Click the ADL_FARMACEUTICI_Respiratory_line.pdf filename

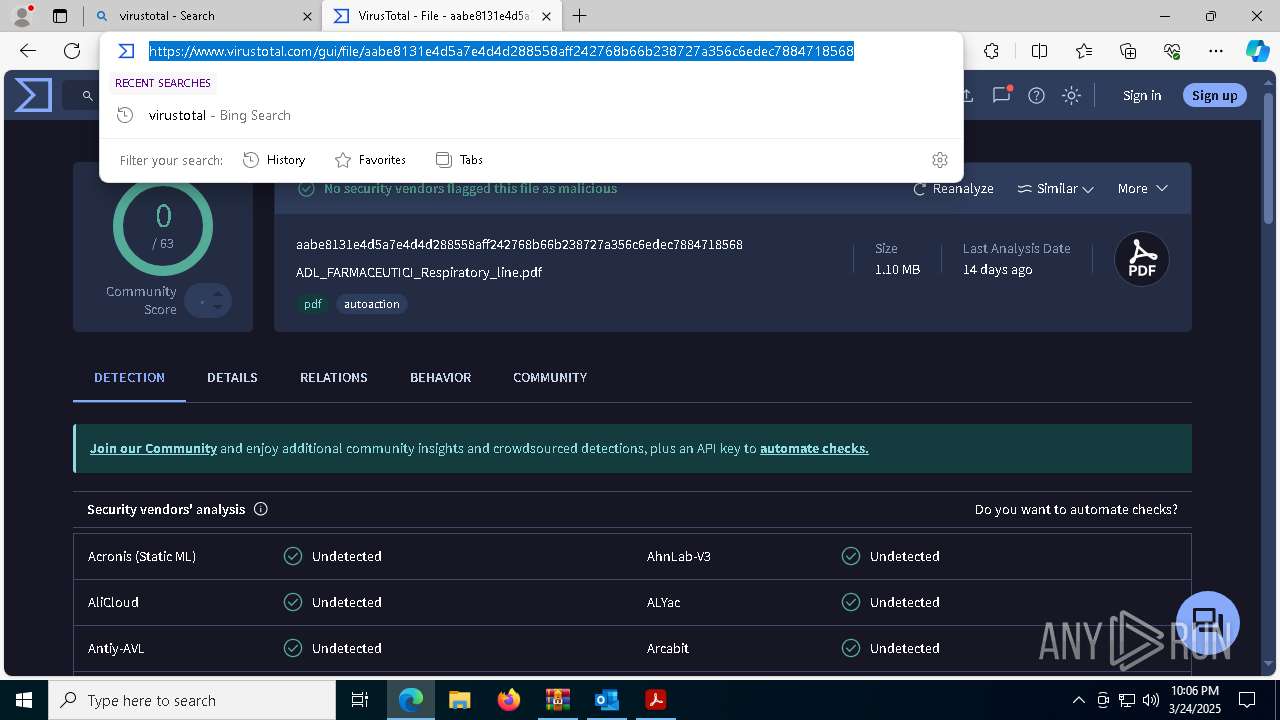click(x=419, y=272)
